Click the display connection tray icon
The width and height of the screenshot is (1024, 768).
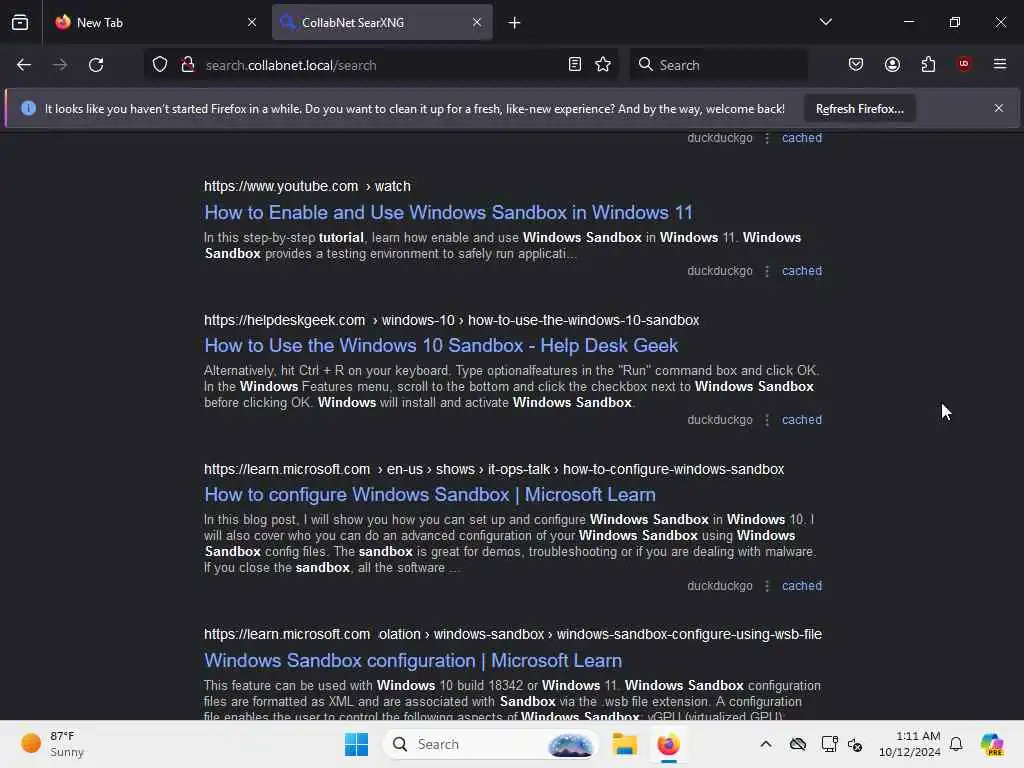(x=829, y=744)
